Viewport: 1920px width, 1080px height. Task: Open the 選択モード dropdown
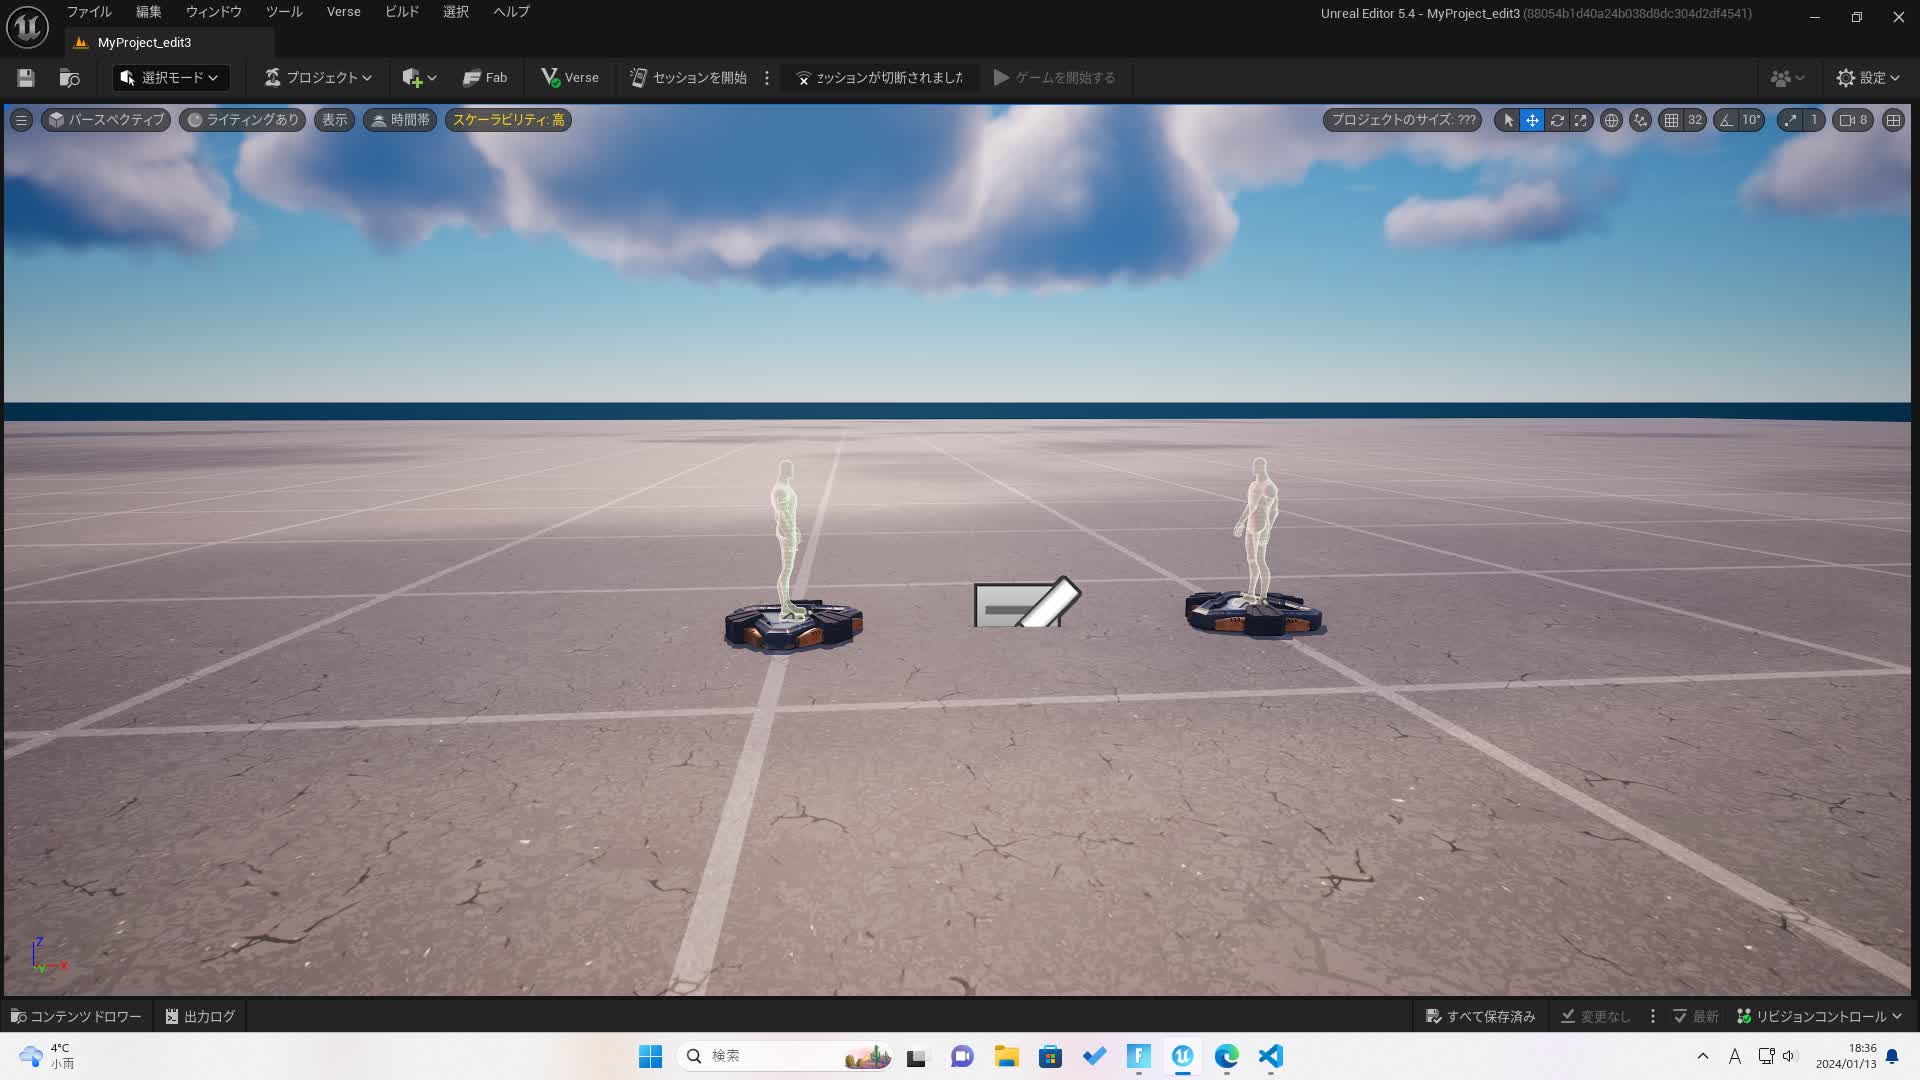click(170, 78)
